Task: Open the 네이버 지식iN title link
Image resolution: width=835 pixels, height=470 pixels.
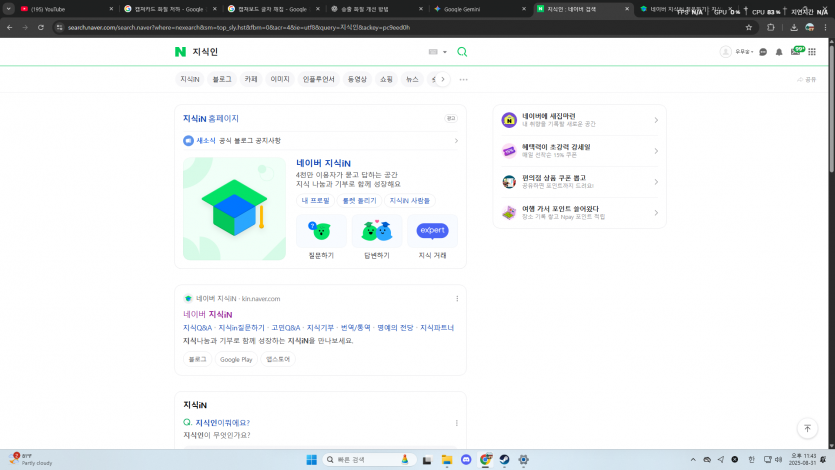Action: click(x=323, y=163)
